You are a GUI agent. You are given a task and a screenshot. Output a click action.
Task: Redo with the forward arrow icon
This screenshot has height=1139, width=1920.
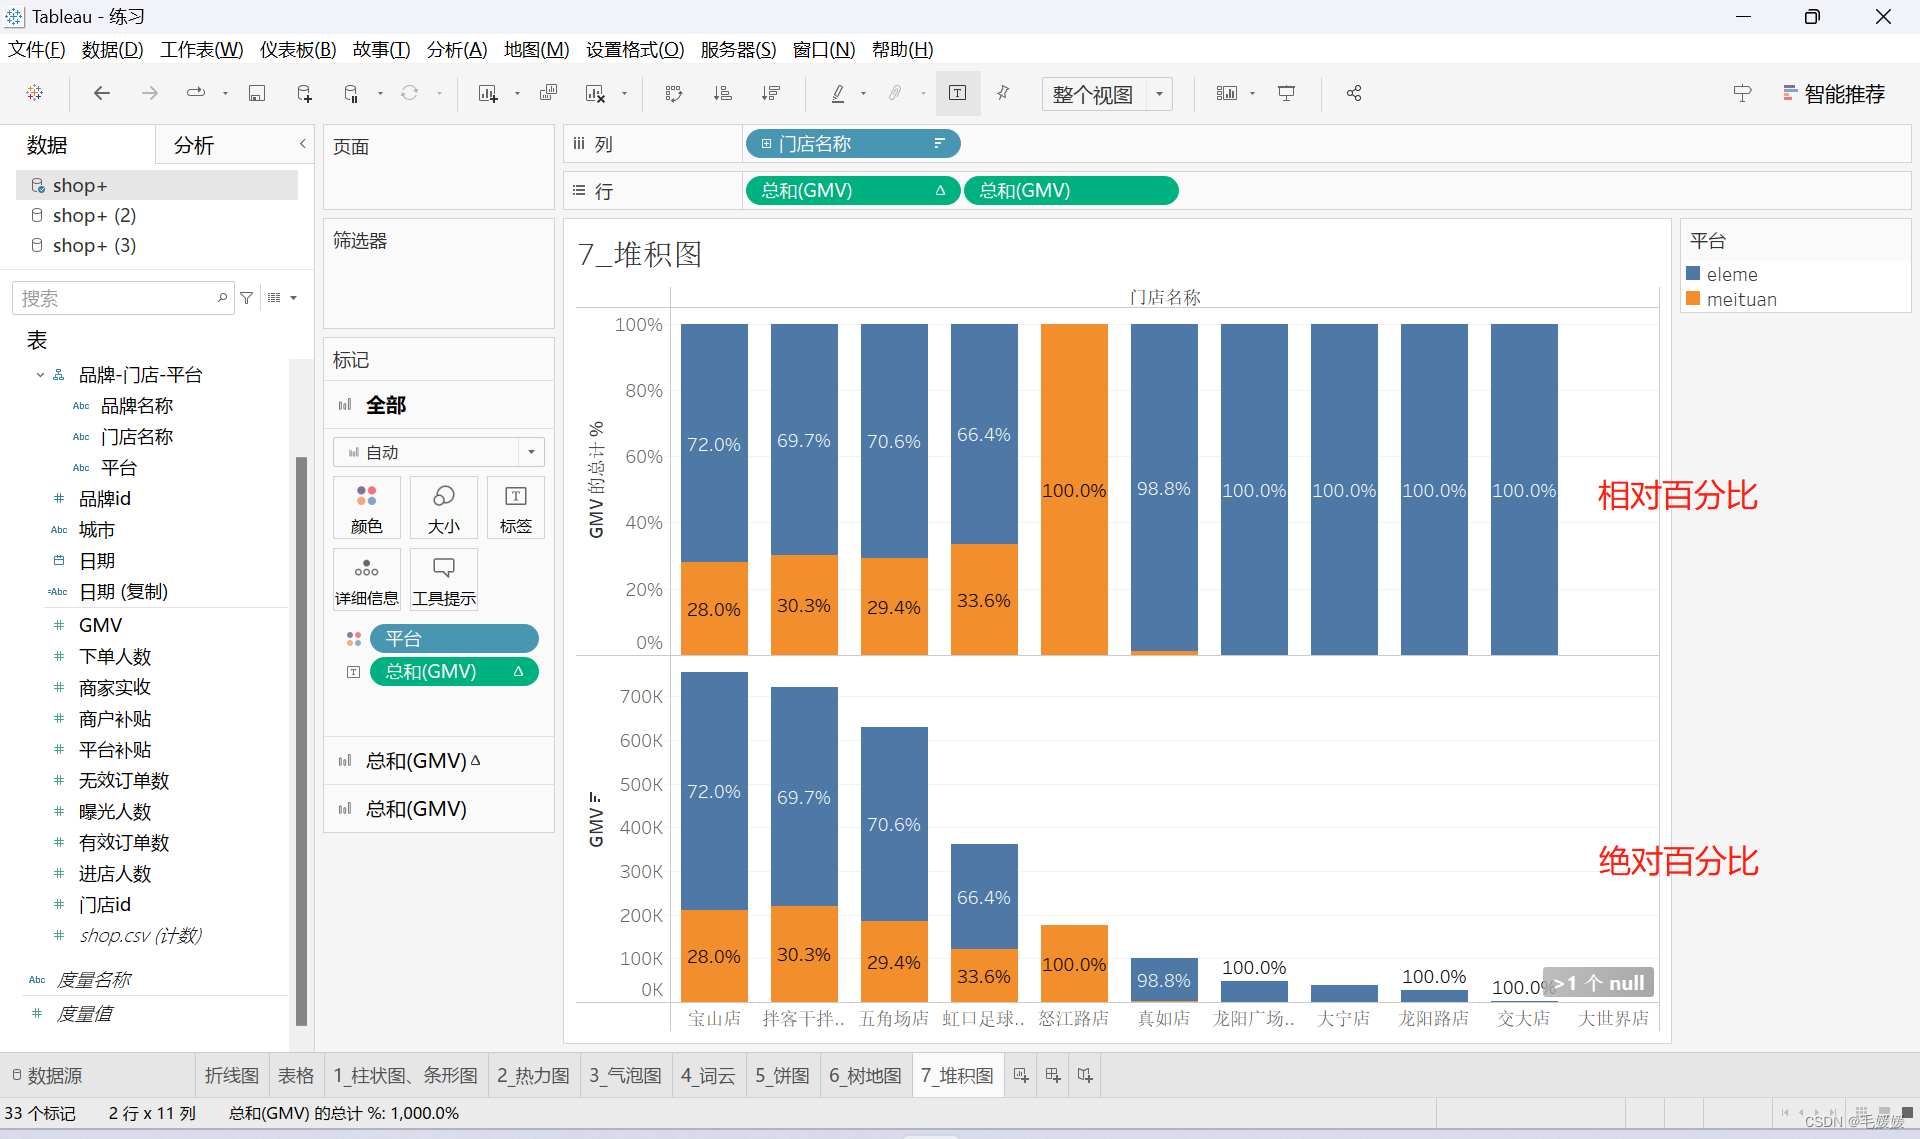pyautogui.click(x=149, y=93)
